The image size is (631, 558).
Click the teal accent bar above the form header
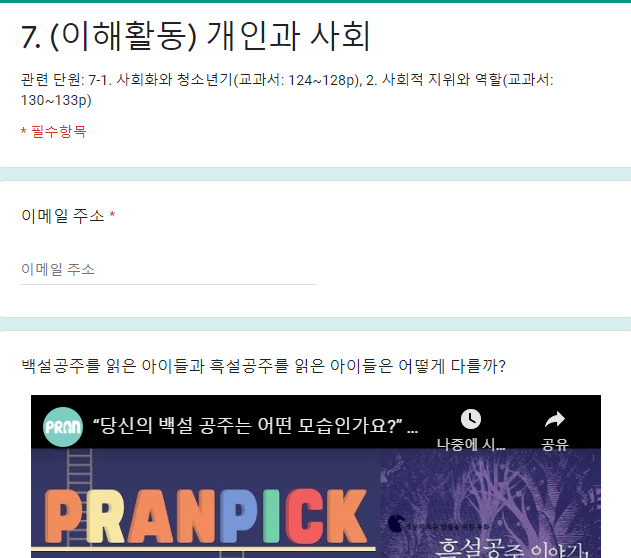(x=316, y=1)
